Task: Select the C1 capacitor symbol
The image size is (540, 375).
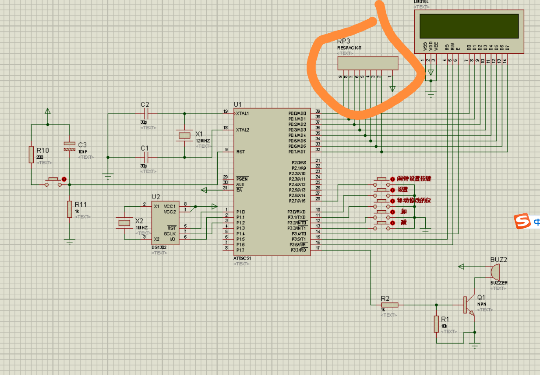Action: point(146,157)
